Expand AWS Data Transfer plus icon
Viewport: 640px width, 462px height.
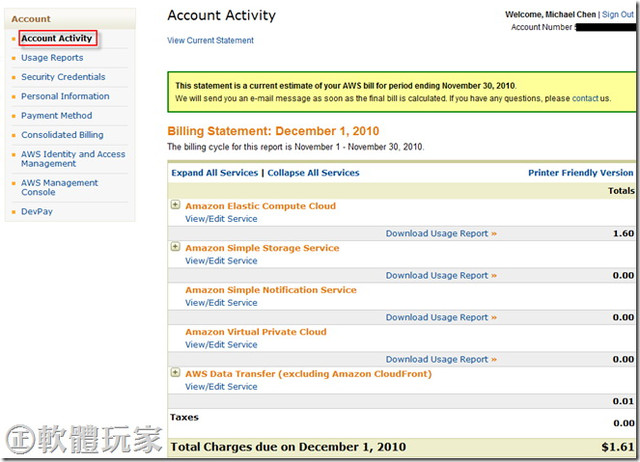tap(176, 373)
